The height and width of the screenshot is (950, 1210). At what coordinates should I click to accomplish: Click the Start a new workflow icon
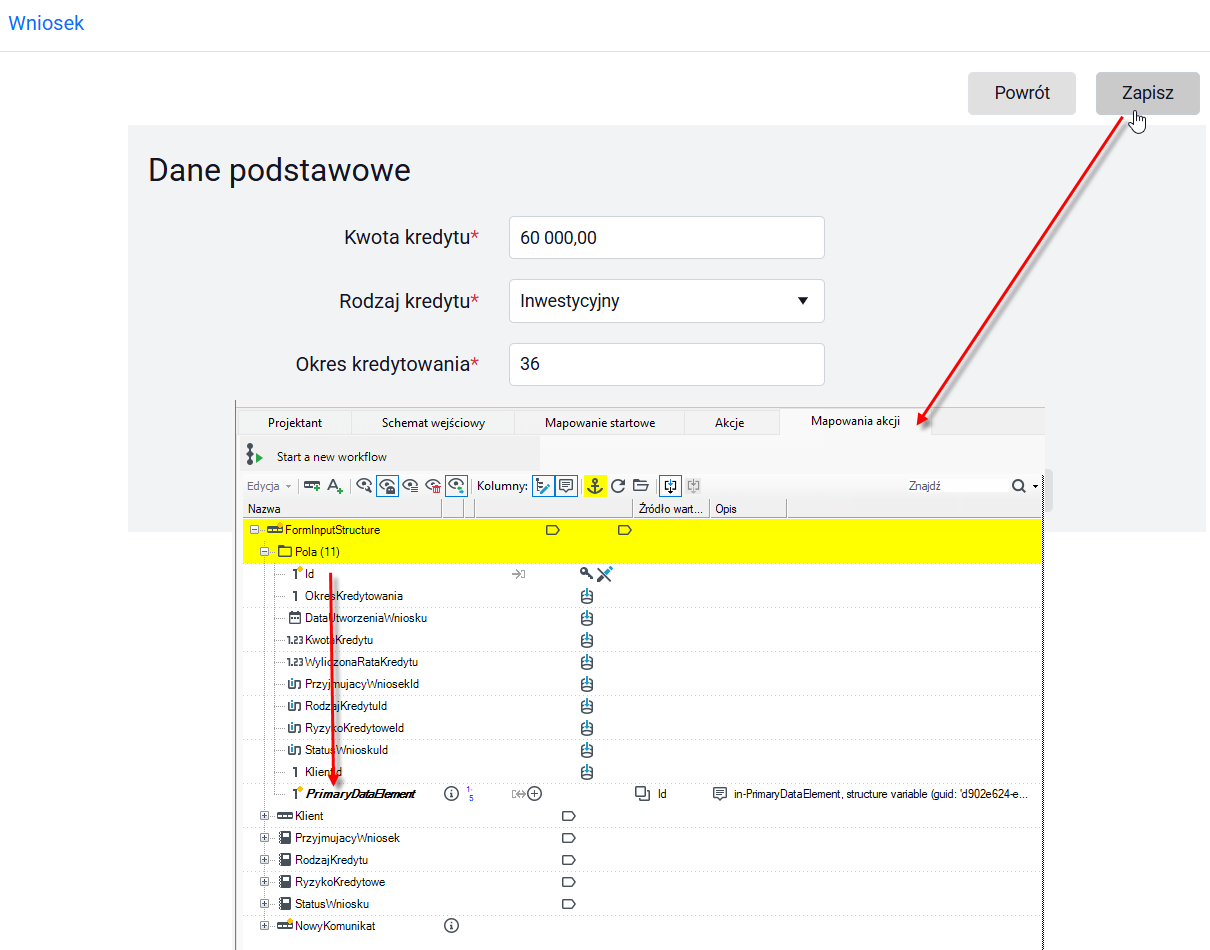click(255, 456)
